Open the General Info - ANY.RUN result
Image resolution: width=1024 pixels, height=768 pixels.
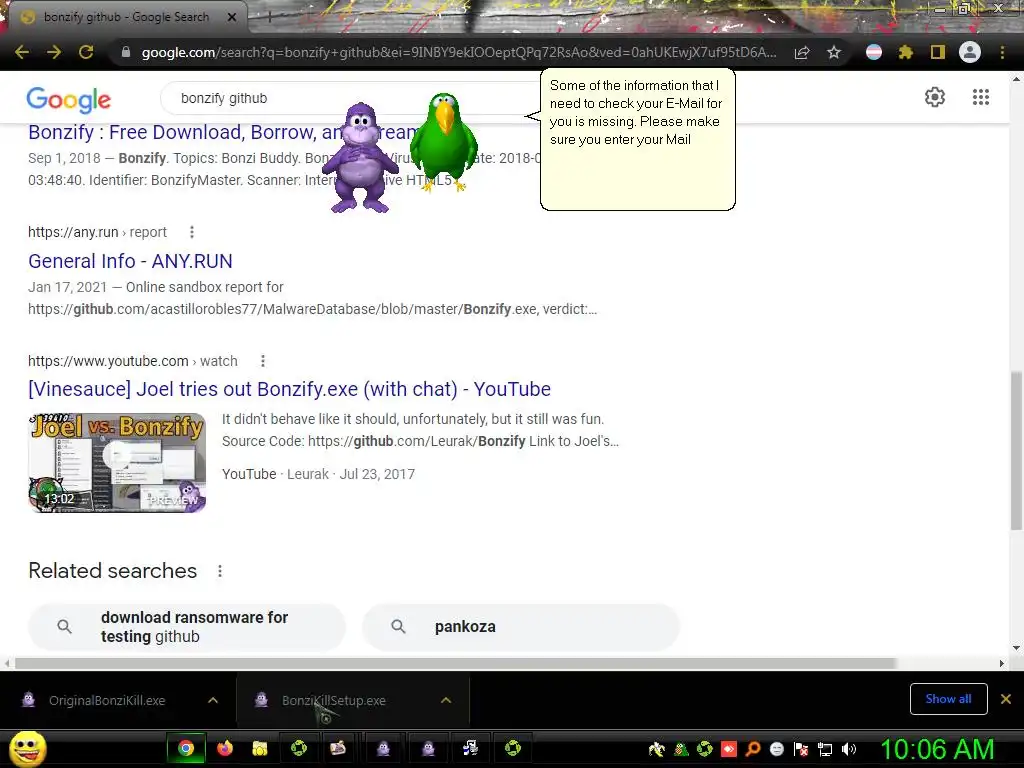(x=130, y=261)
